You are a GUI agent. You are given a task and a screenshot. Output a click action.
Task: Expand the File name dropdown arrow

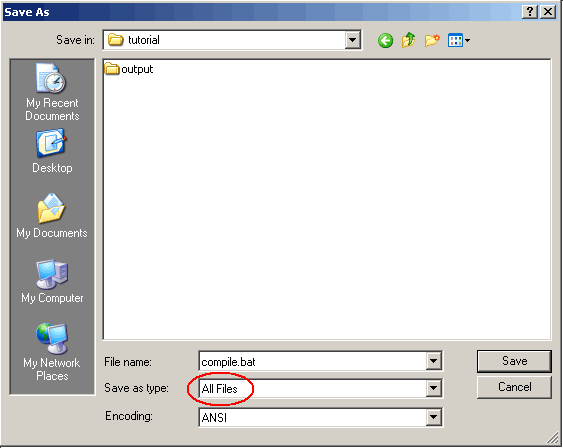(433, 361)
